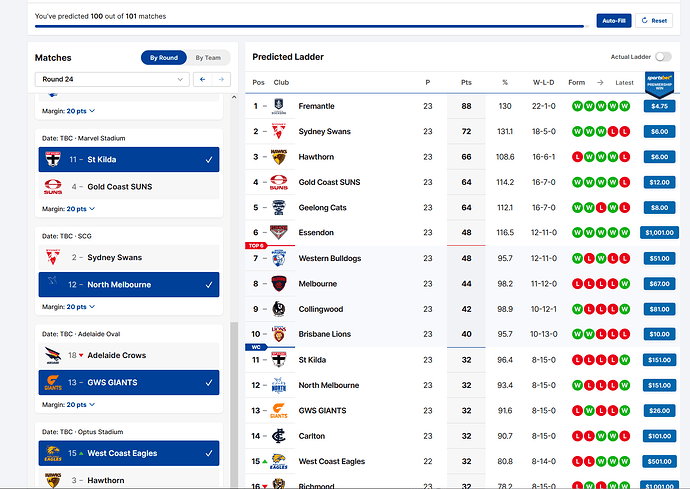
Task: Click the Collingwood logo in ladder
Action: click(x=279, y=309)
